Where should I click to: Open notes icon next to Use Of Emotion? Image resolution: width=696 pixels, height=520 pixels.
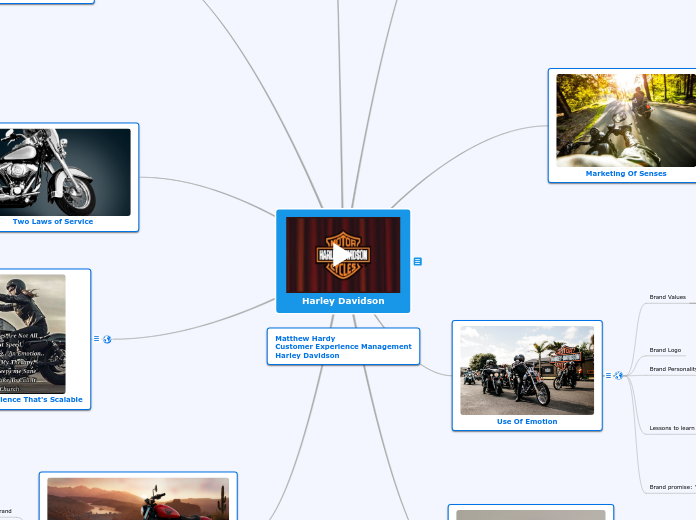coord(609,375)
